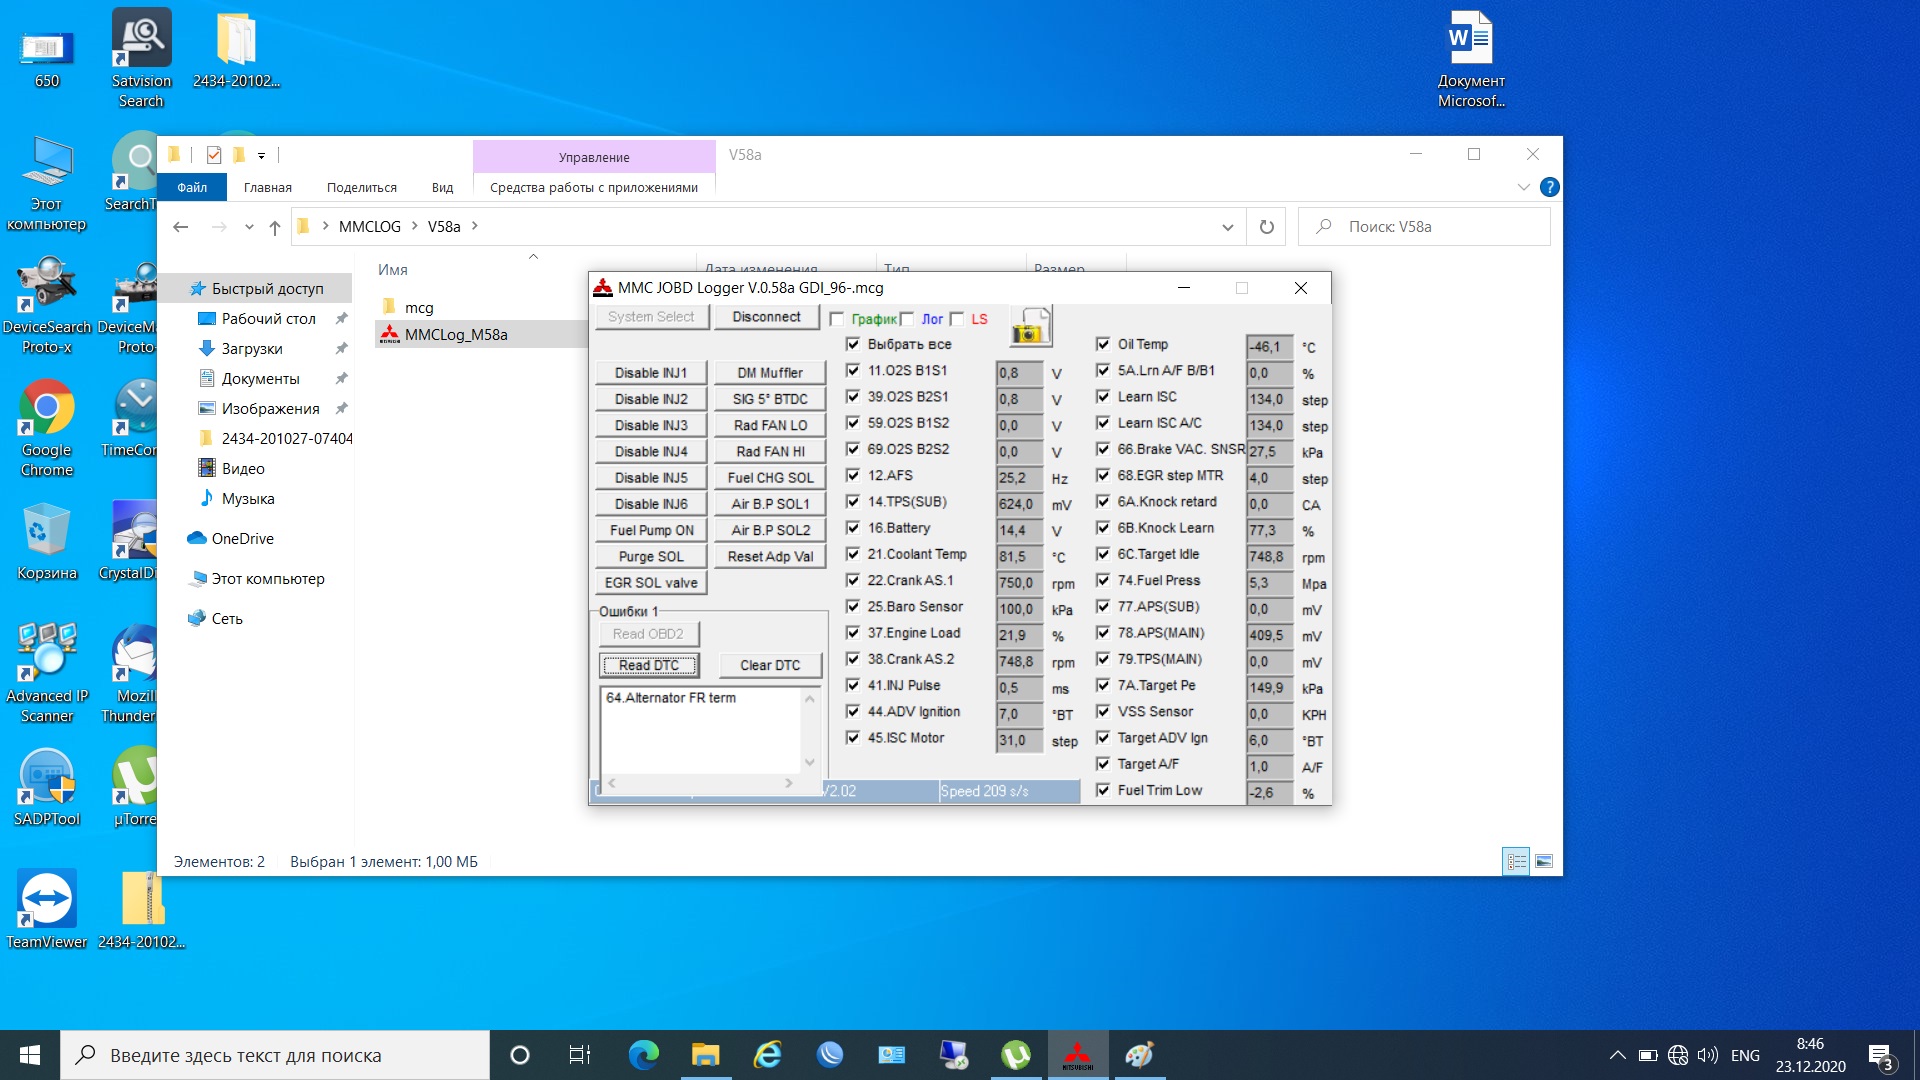Open recent locations dropdown in Explorer
The image size is (1920, 1080).
249,227
